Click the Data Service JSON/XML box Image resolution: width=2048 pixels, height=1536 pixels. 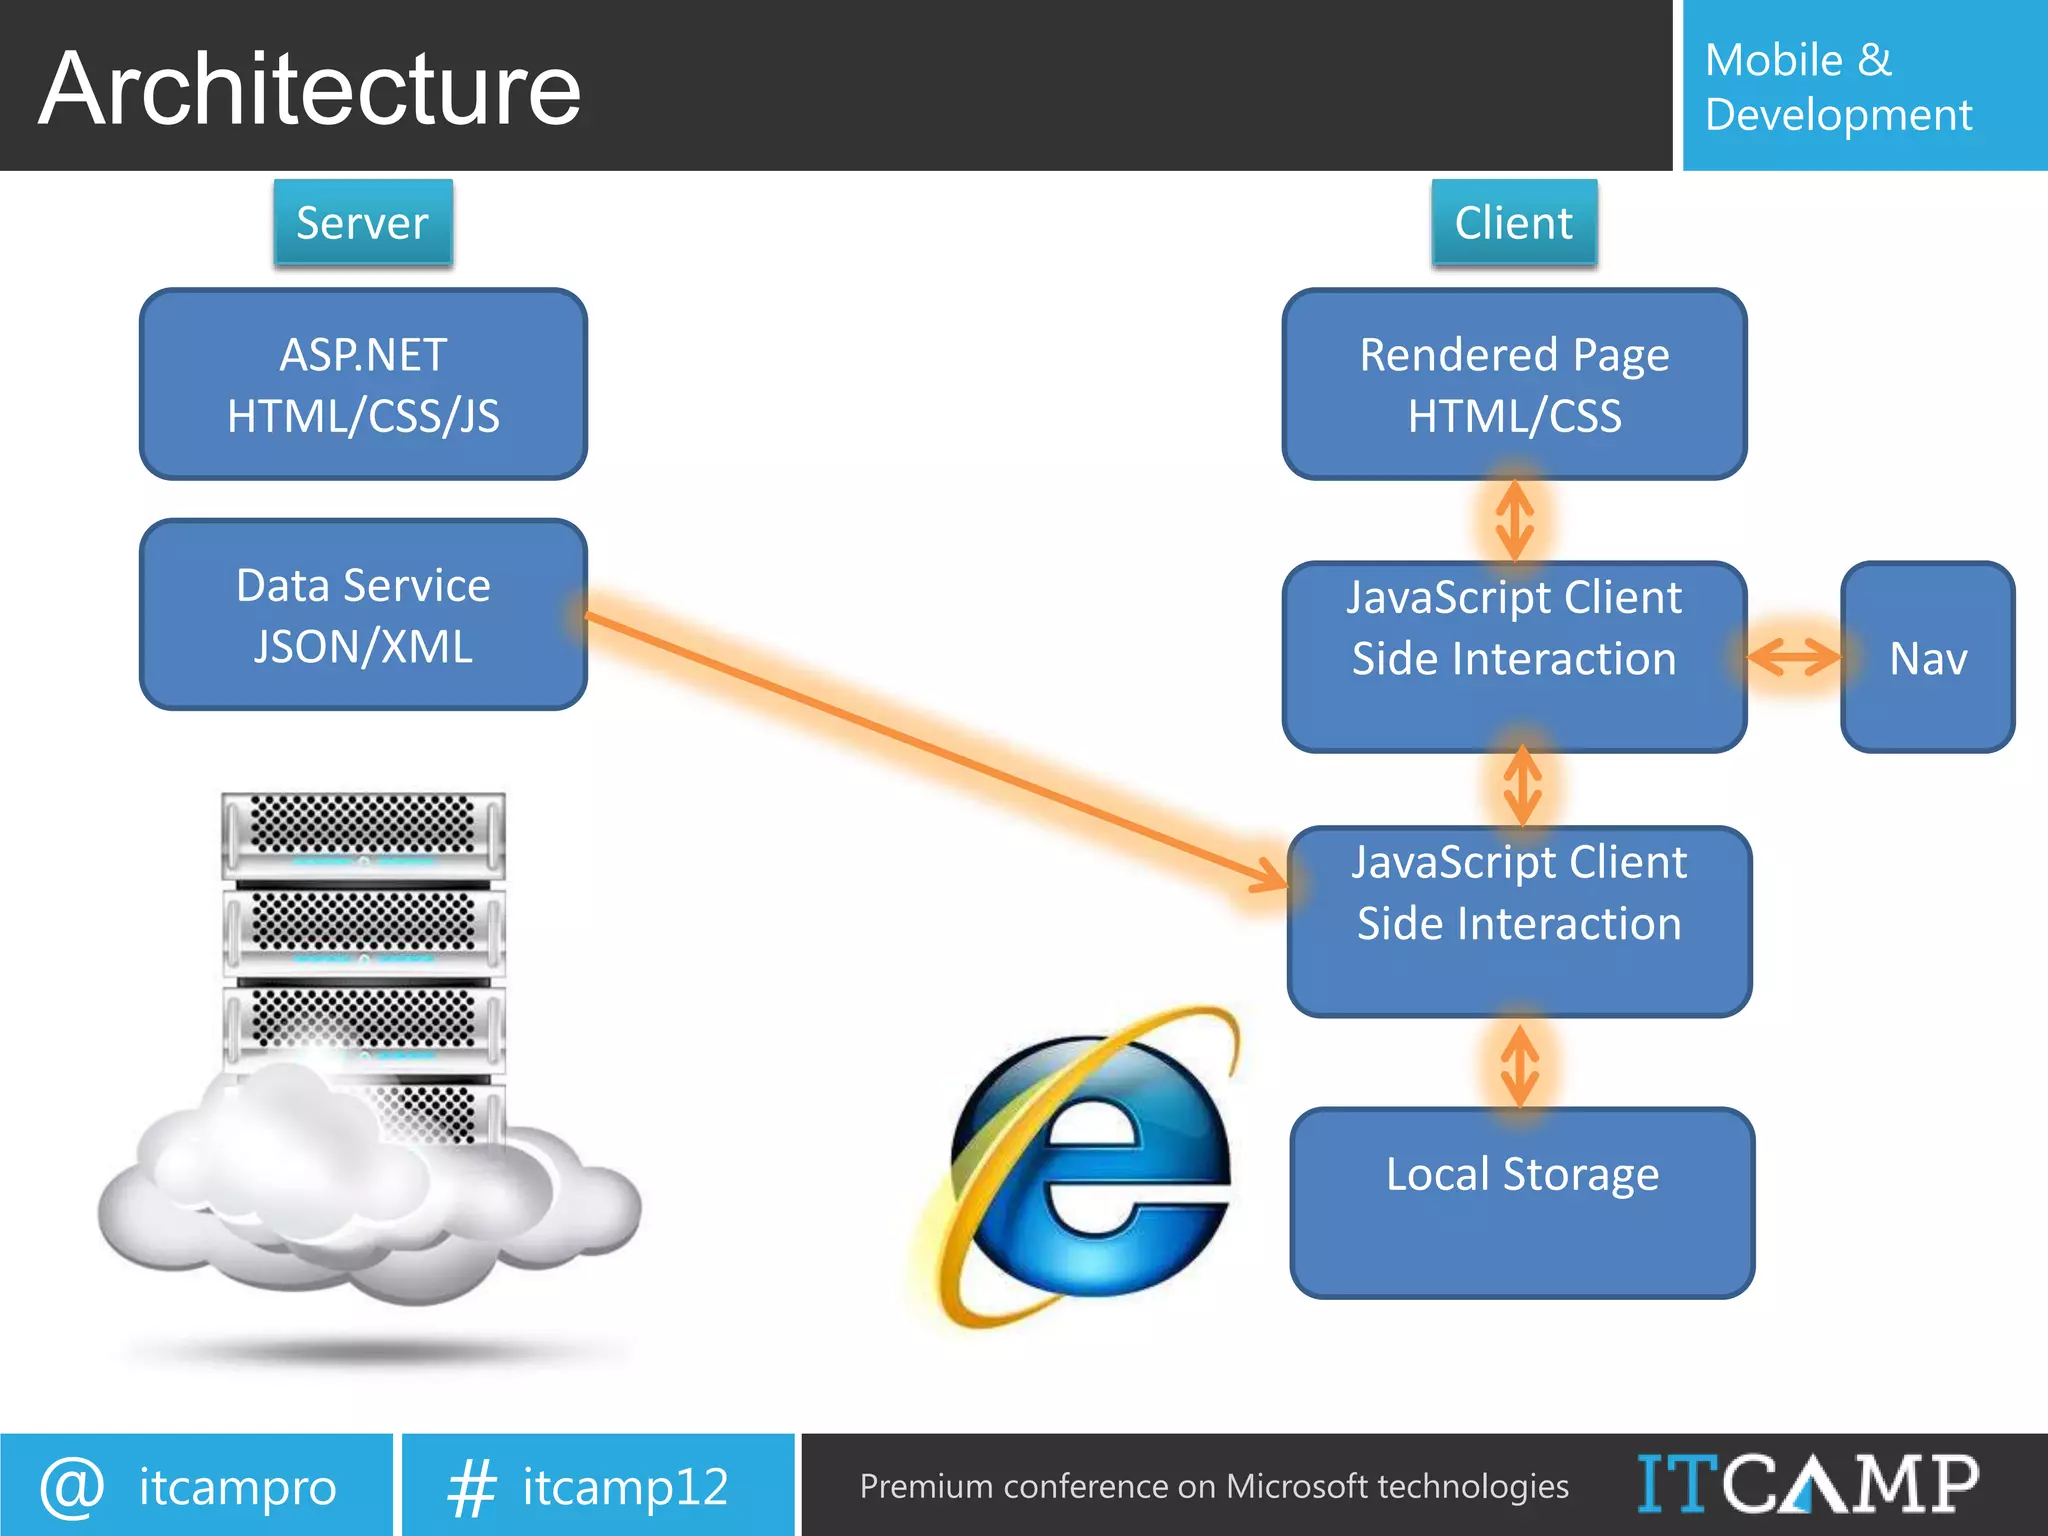[x=363, y=615]
